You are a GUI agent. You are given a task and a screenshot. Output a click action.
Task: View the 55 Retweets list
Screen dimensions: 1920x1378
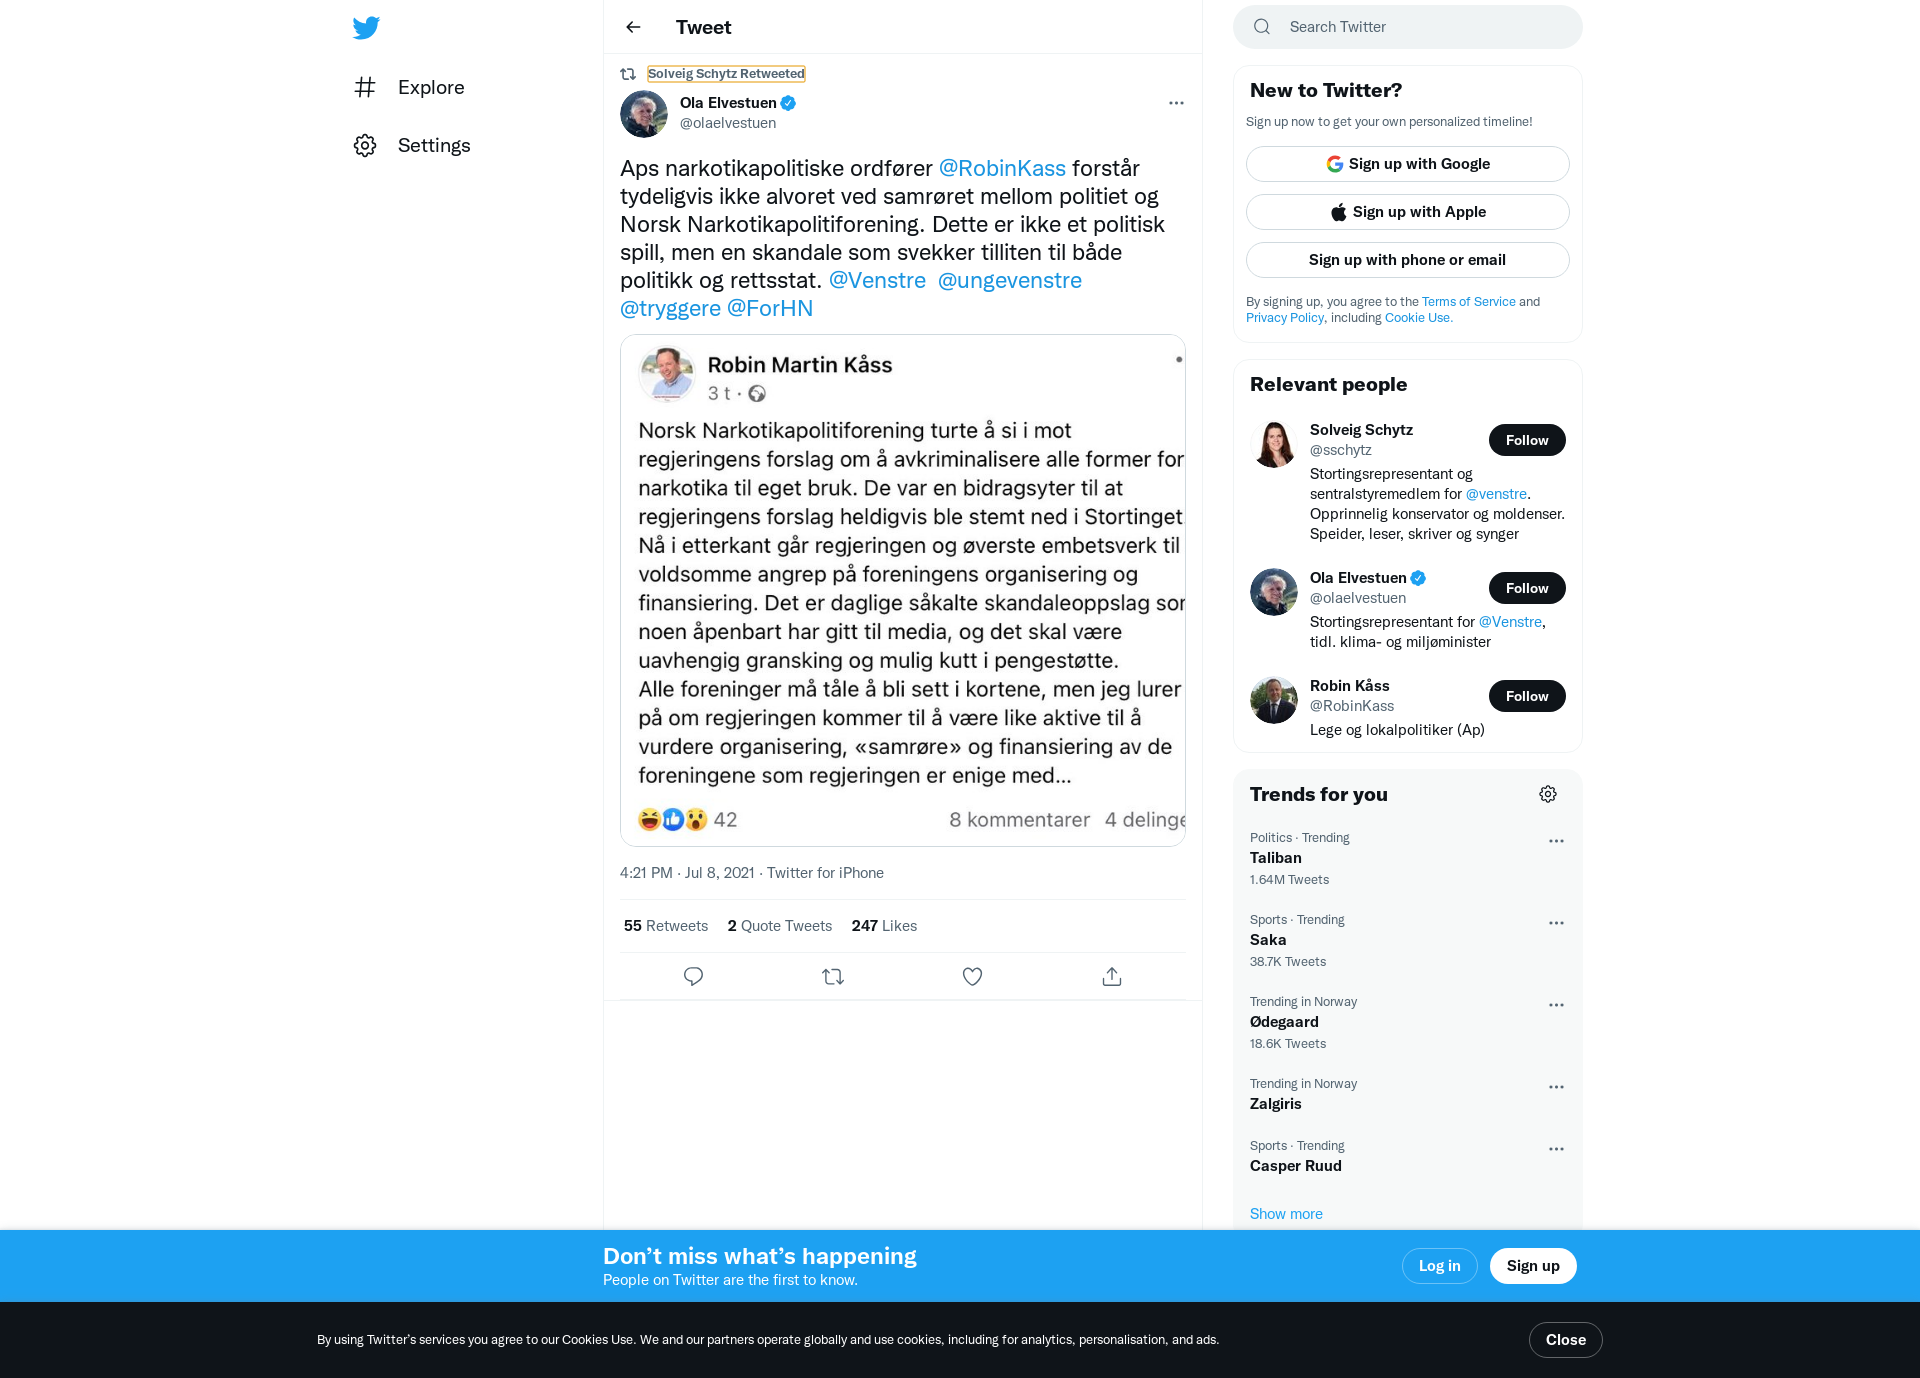tap(666, 926)
